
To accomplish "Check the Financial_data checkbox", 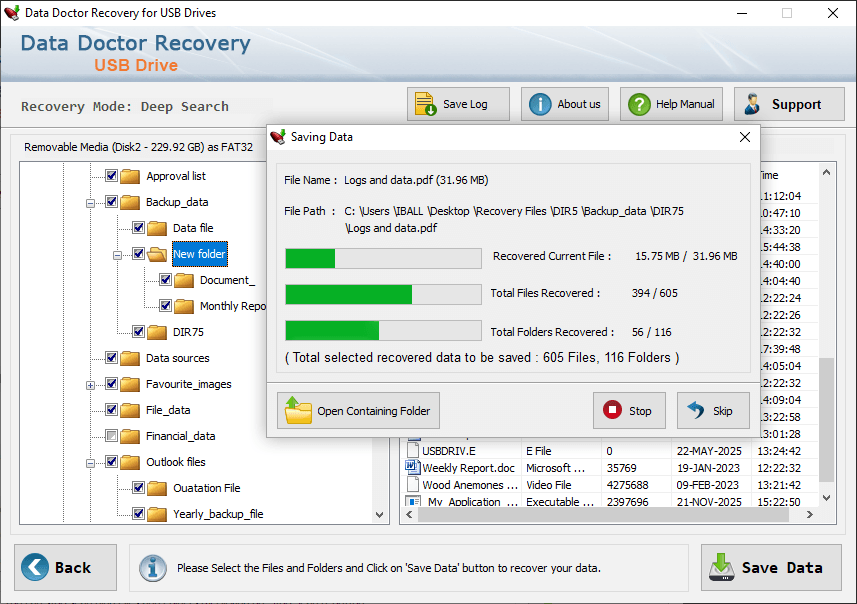I will 111,436.
